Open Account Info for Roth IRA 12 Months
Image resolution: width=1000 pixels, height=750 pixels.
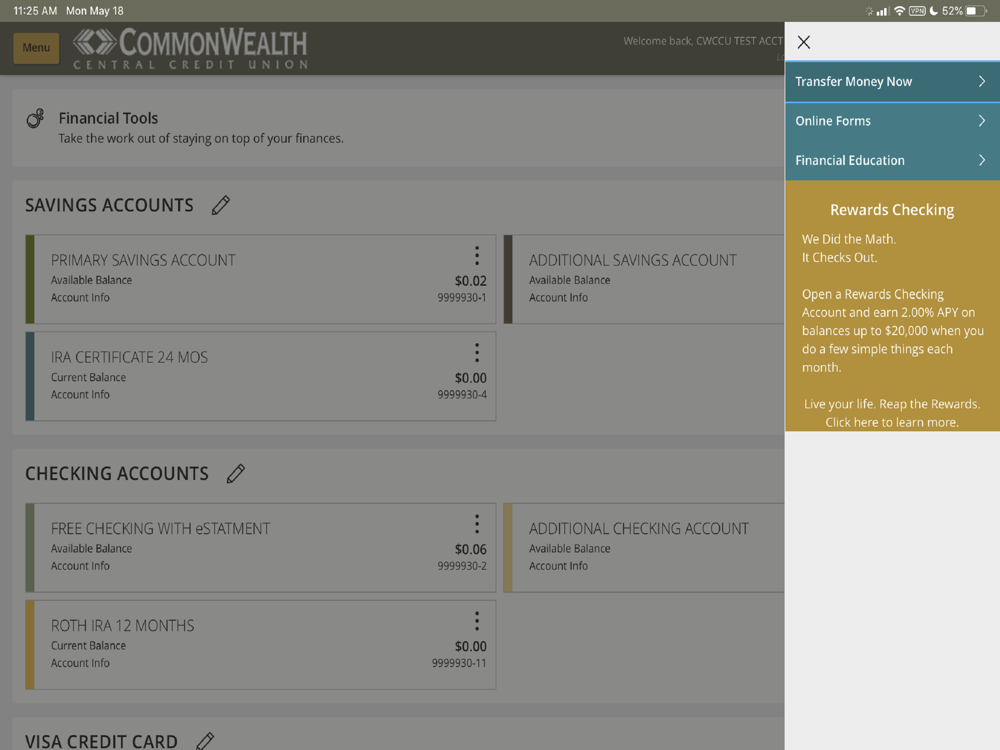[x=80, y=663]
